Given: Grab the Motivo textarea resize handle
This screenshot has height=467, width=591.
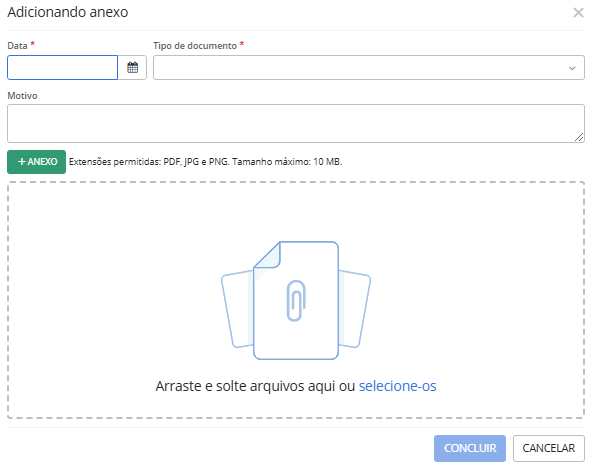Looking at the screenshot, I should (x=579, y=138).
